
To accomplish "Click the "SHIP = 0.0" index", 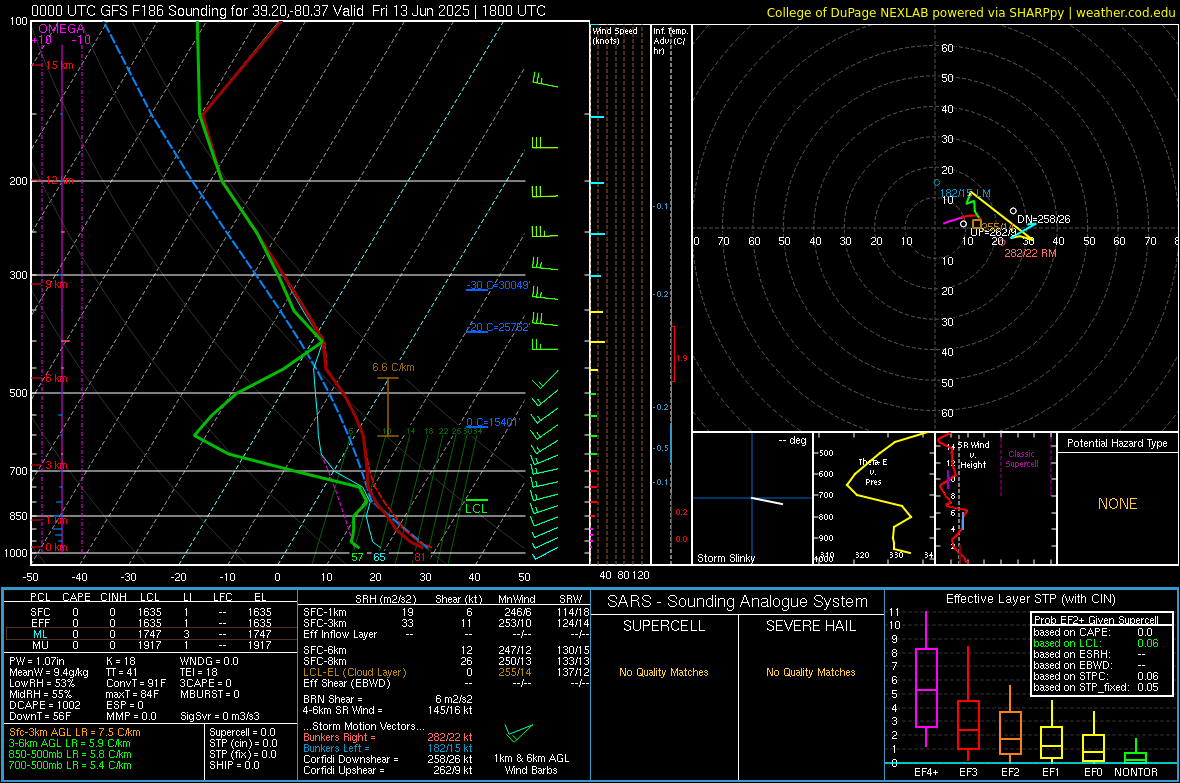I will pyautogui.click(x=234, y=765).
